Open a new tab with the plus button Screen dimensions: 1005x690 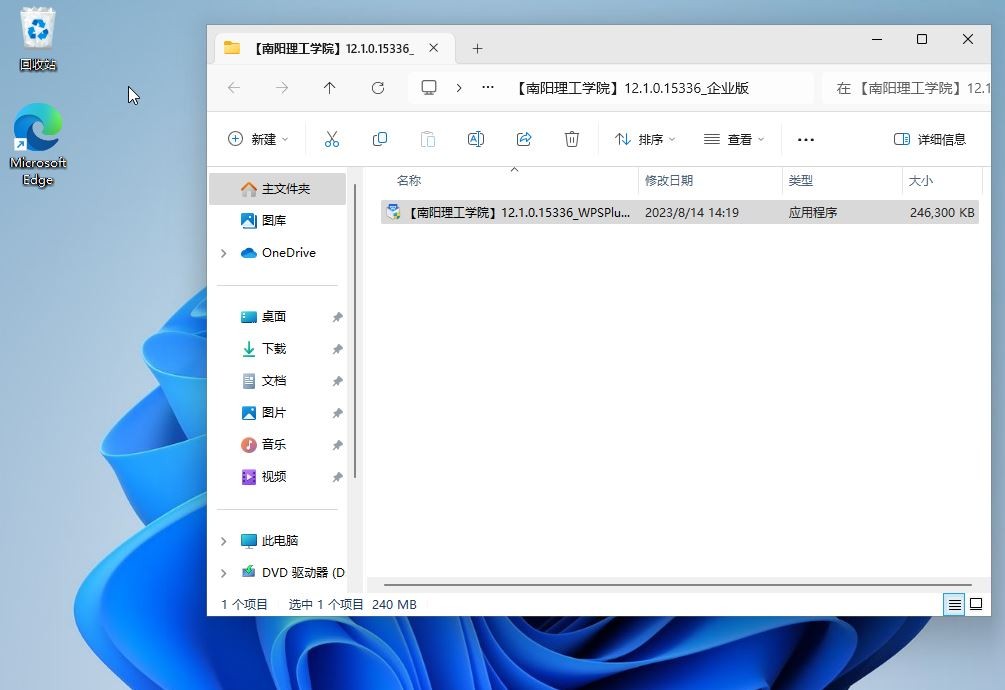[x=477, y=48]
